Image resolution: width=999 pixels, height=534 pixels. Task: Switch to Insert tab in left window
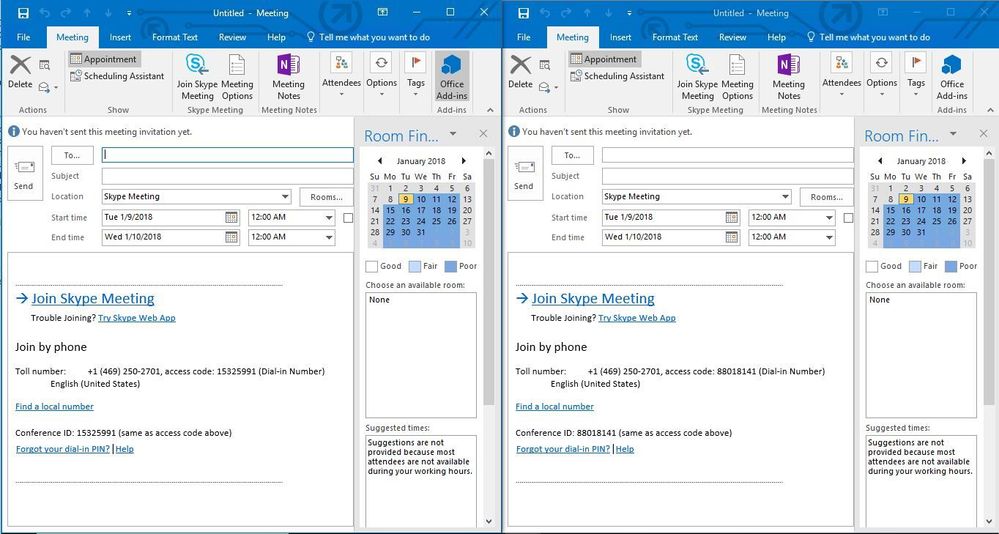[120, 37]
